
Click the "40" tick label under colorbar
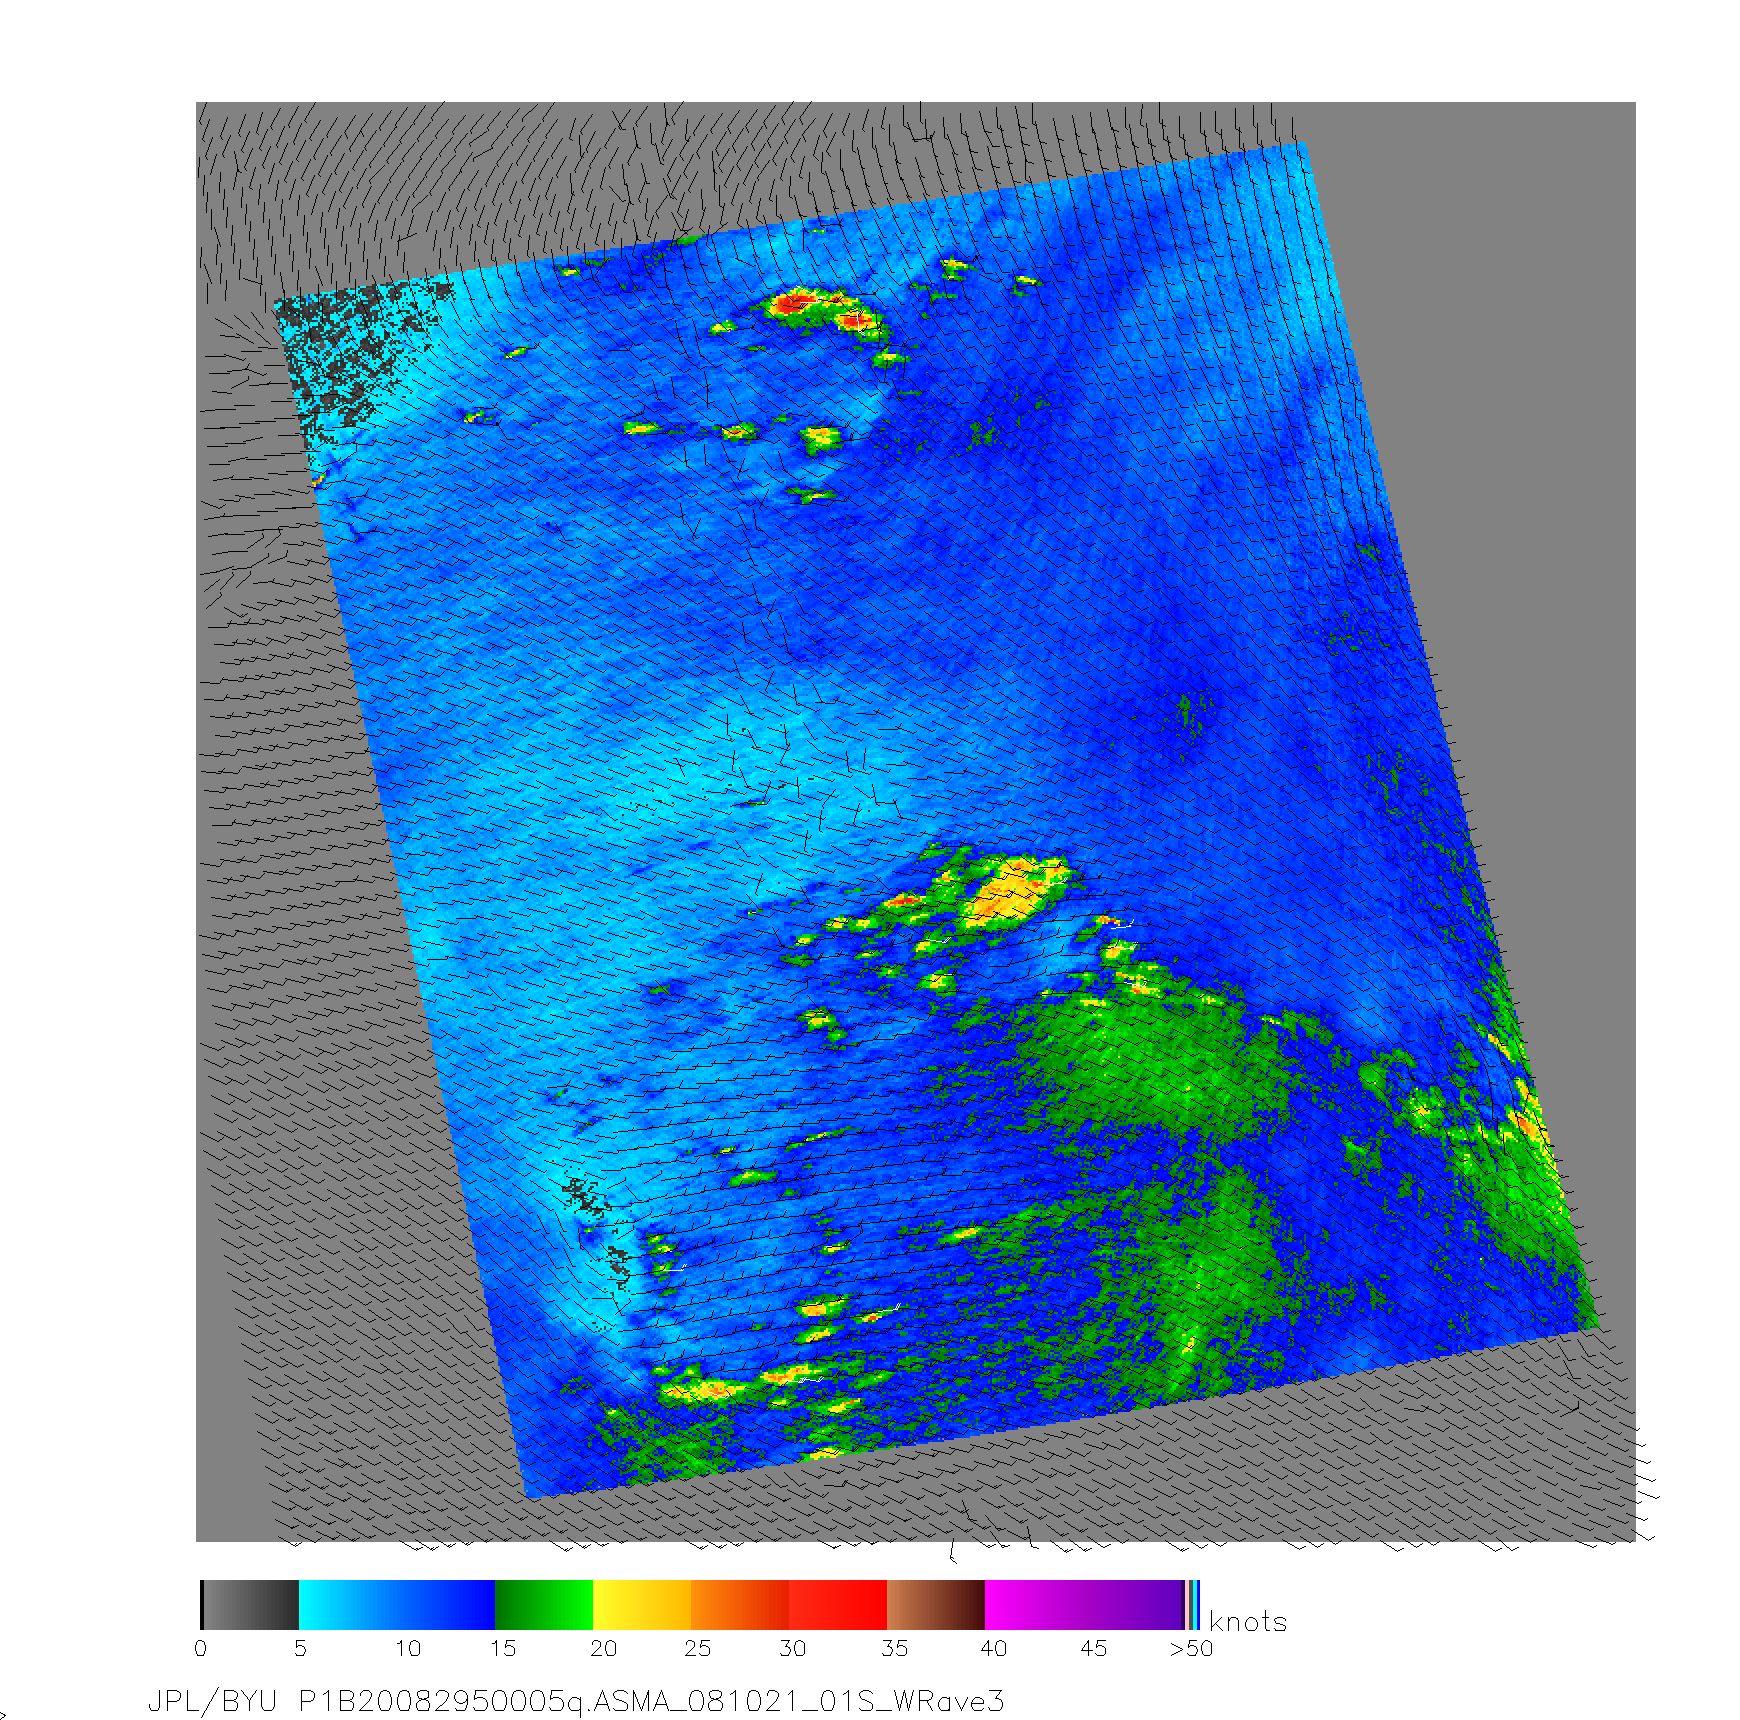click(x=993, y=1648)
